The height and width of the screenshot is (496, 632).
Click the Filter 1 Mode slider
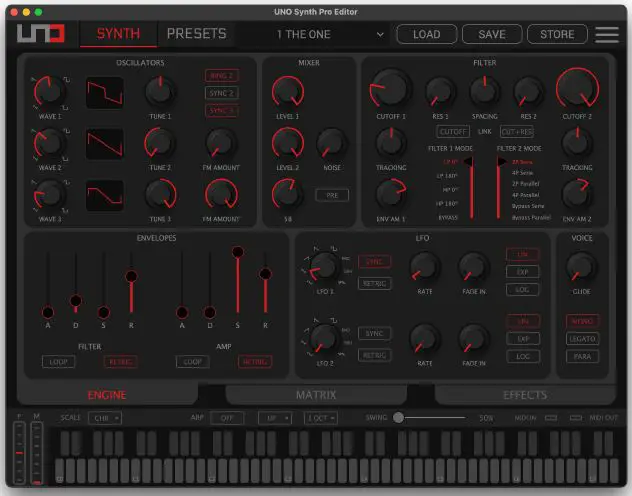point(470,189)
